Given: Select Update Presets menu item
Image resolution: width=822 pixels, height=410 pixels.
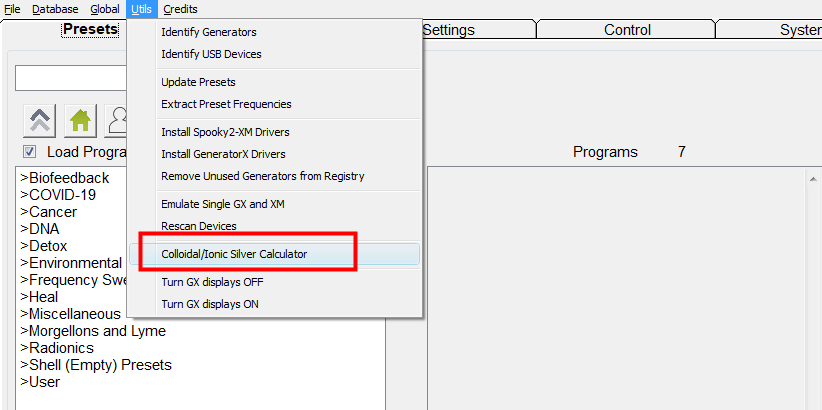Looking at the screenshot, I should (x=198, y=82).
